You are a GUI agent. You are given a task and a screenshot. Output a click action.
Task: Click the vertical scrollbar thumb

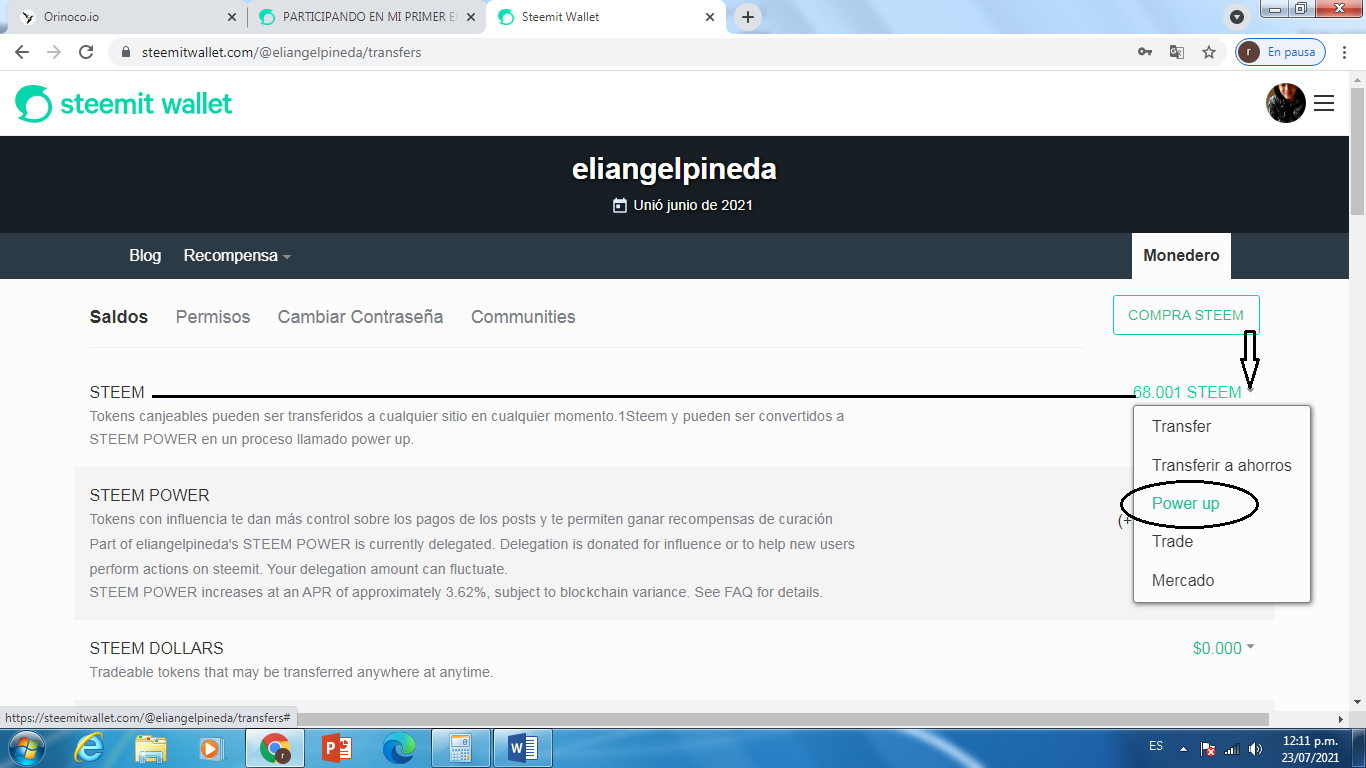click(1357, 150)
